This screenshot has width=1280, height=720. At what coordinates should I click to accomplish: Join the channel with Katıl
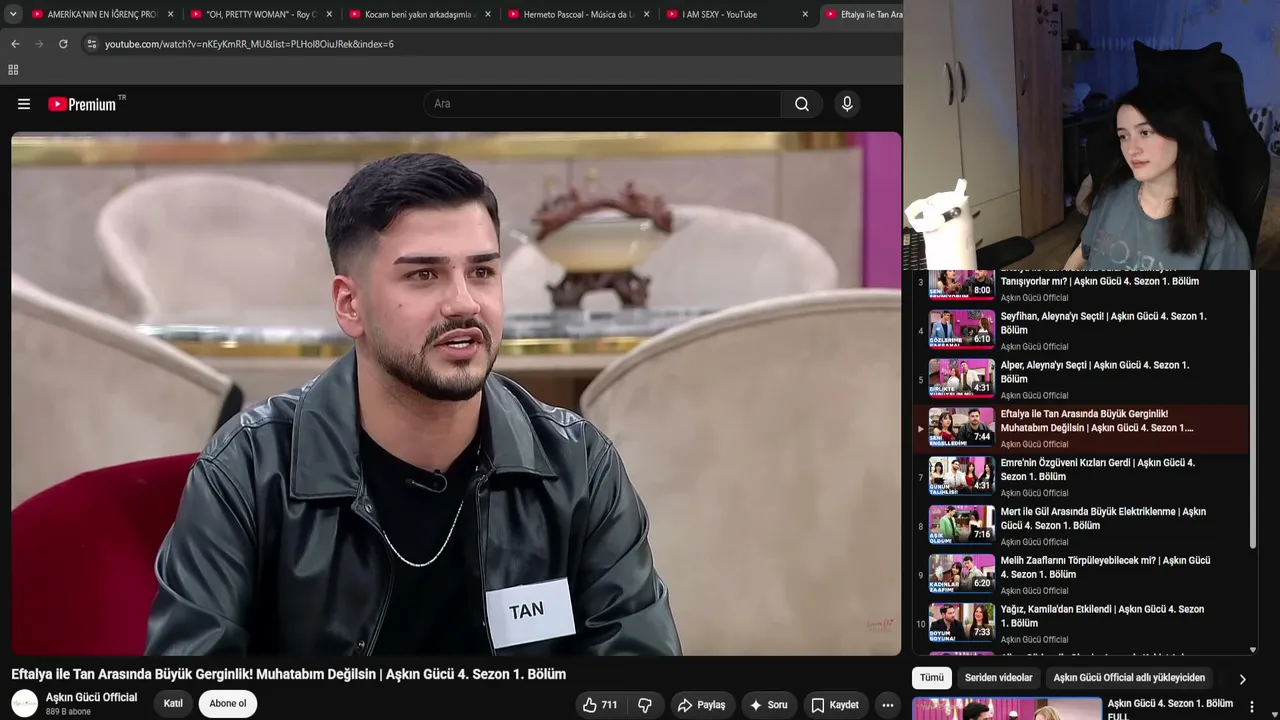[173, 704]
